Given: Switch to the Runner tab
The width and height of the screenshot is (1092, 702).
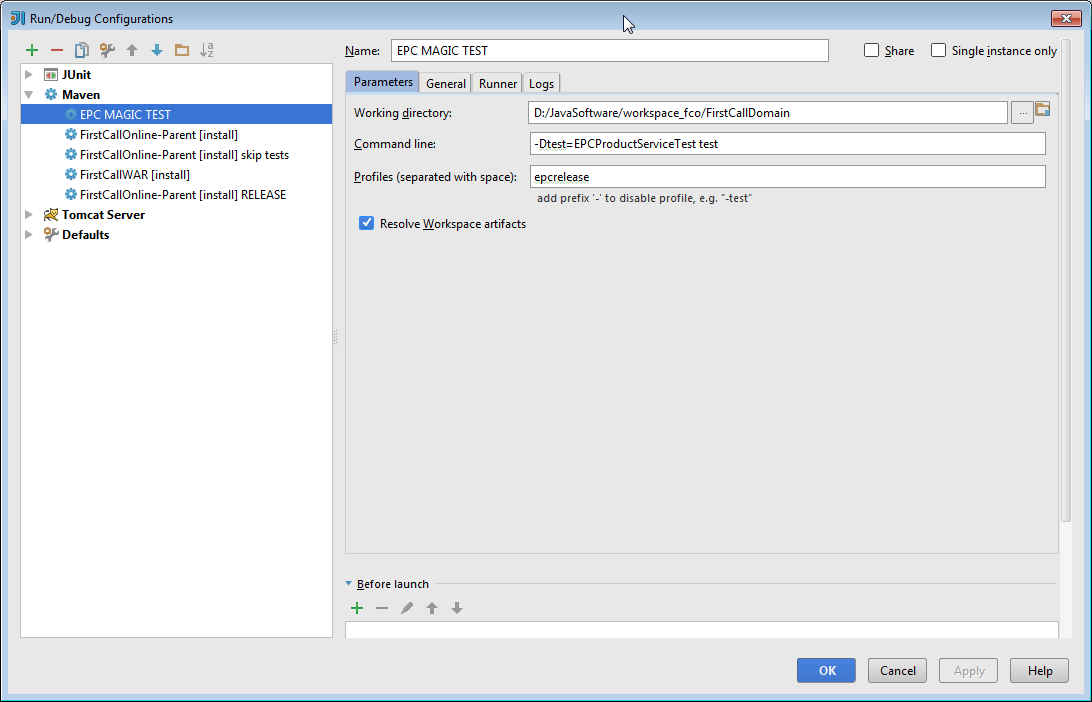Looking at the screenshot, I should (496, 83).
